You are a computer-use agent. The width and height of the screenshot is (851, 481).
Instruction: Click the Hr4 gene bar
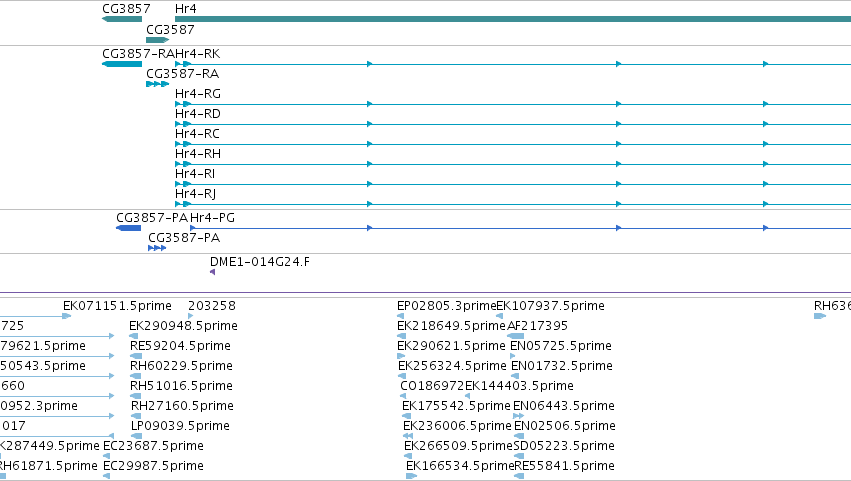click(x=513, y=19)
